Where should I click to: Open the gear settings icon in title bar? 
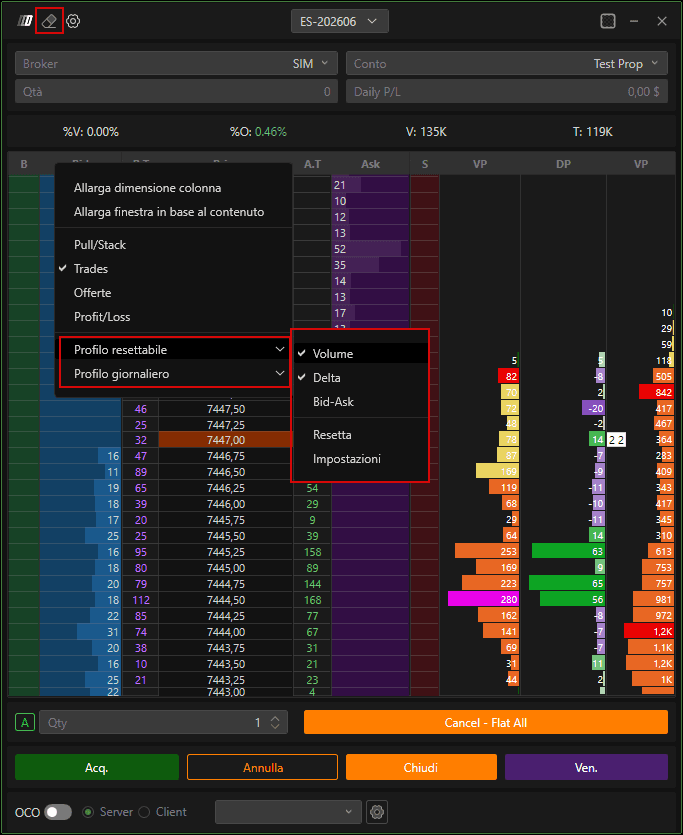pos(73,21)
